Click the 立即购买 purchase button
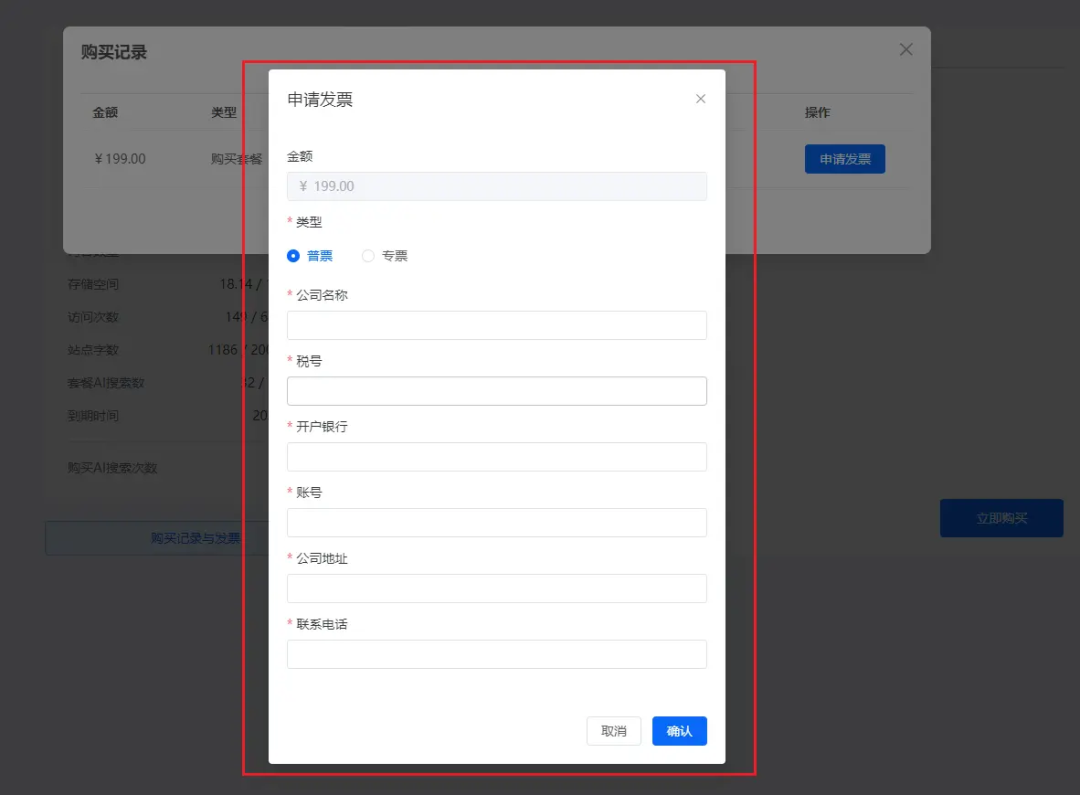 [x=1001, y=518]
